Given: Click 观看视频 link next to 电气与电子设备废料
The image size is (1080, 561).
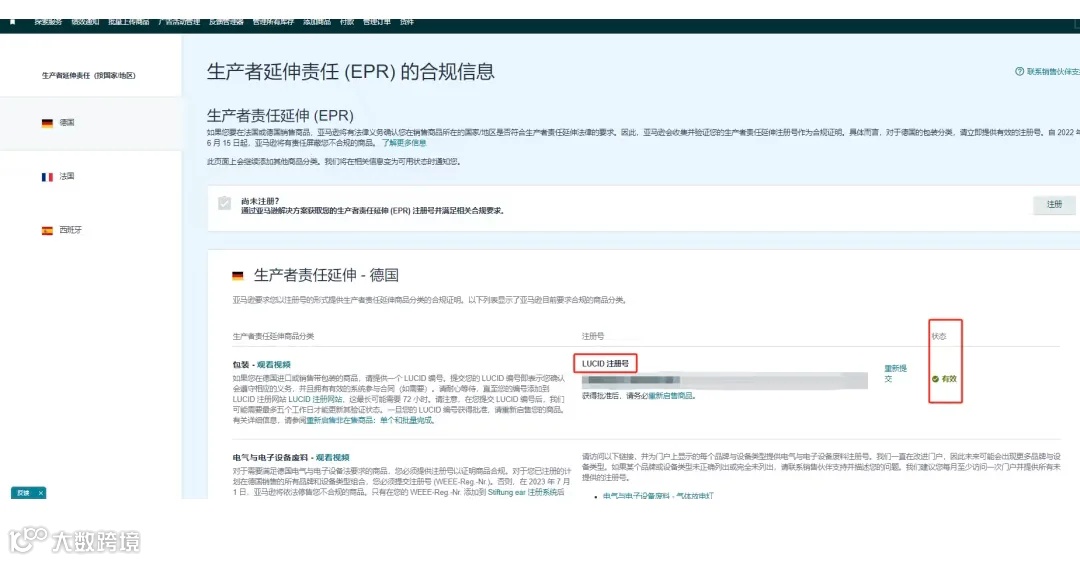Looking at the screenshot, I should [333, 458].
